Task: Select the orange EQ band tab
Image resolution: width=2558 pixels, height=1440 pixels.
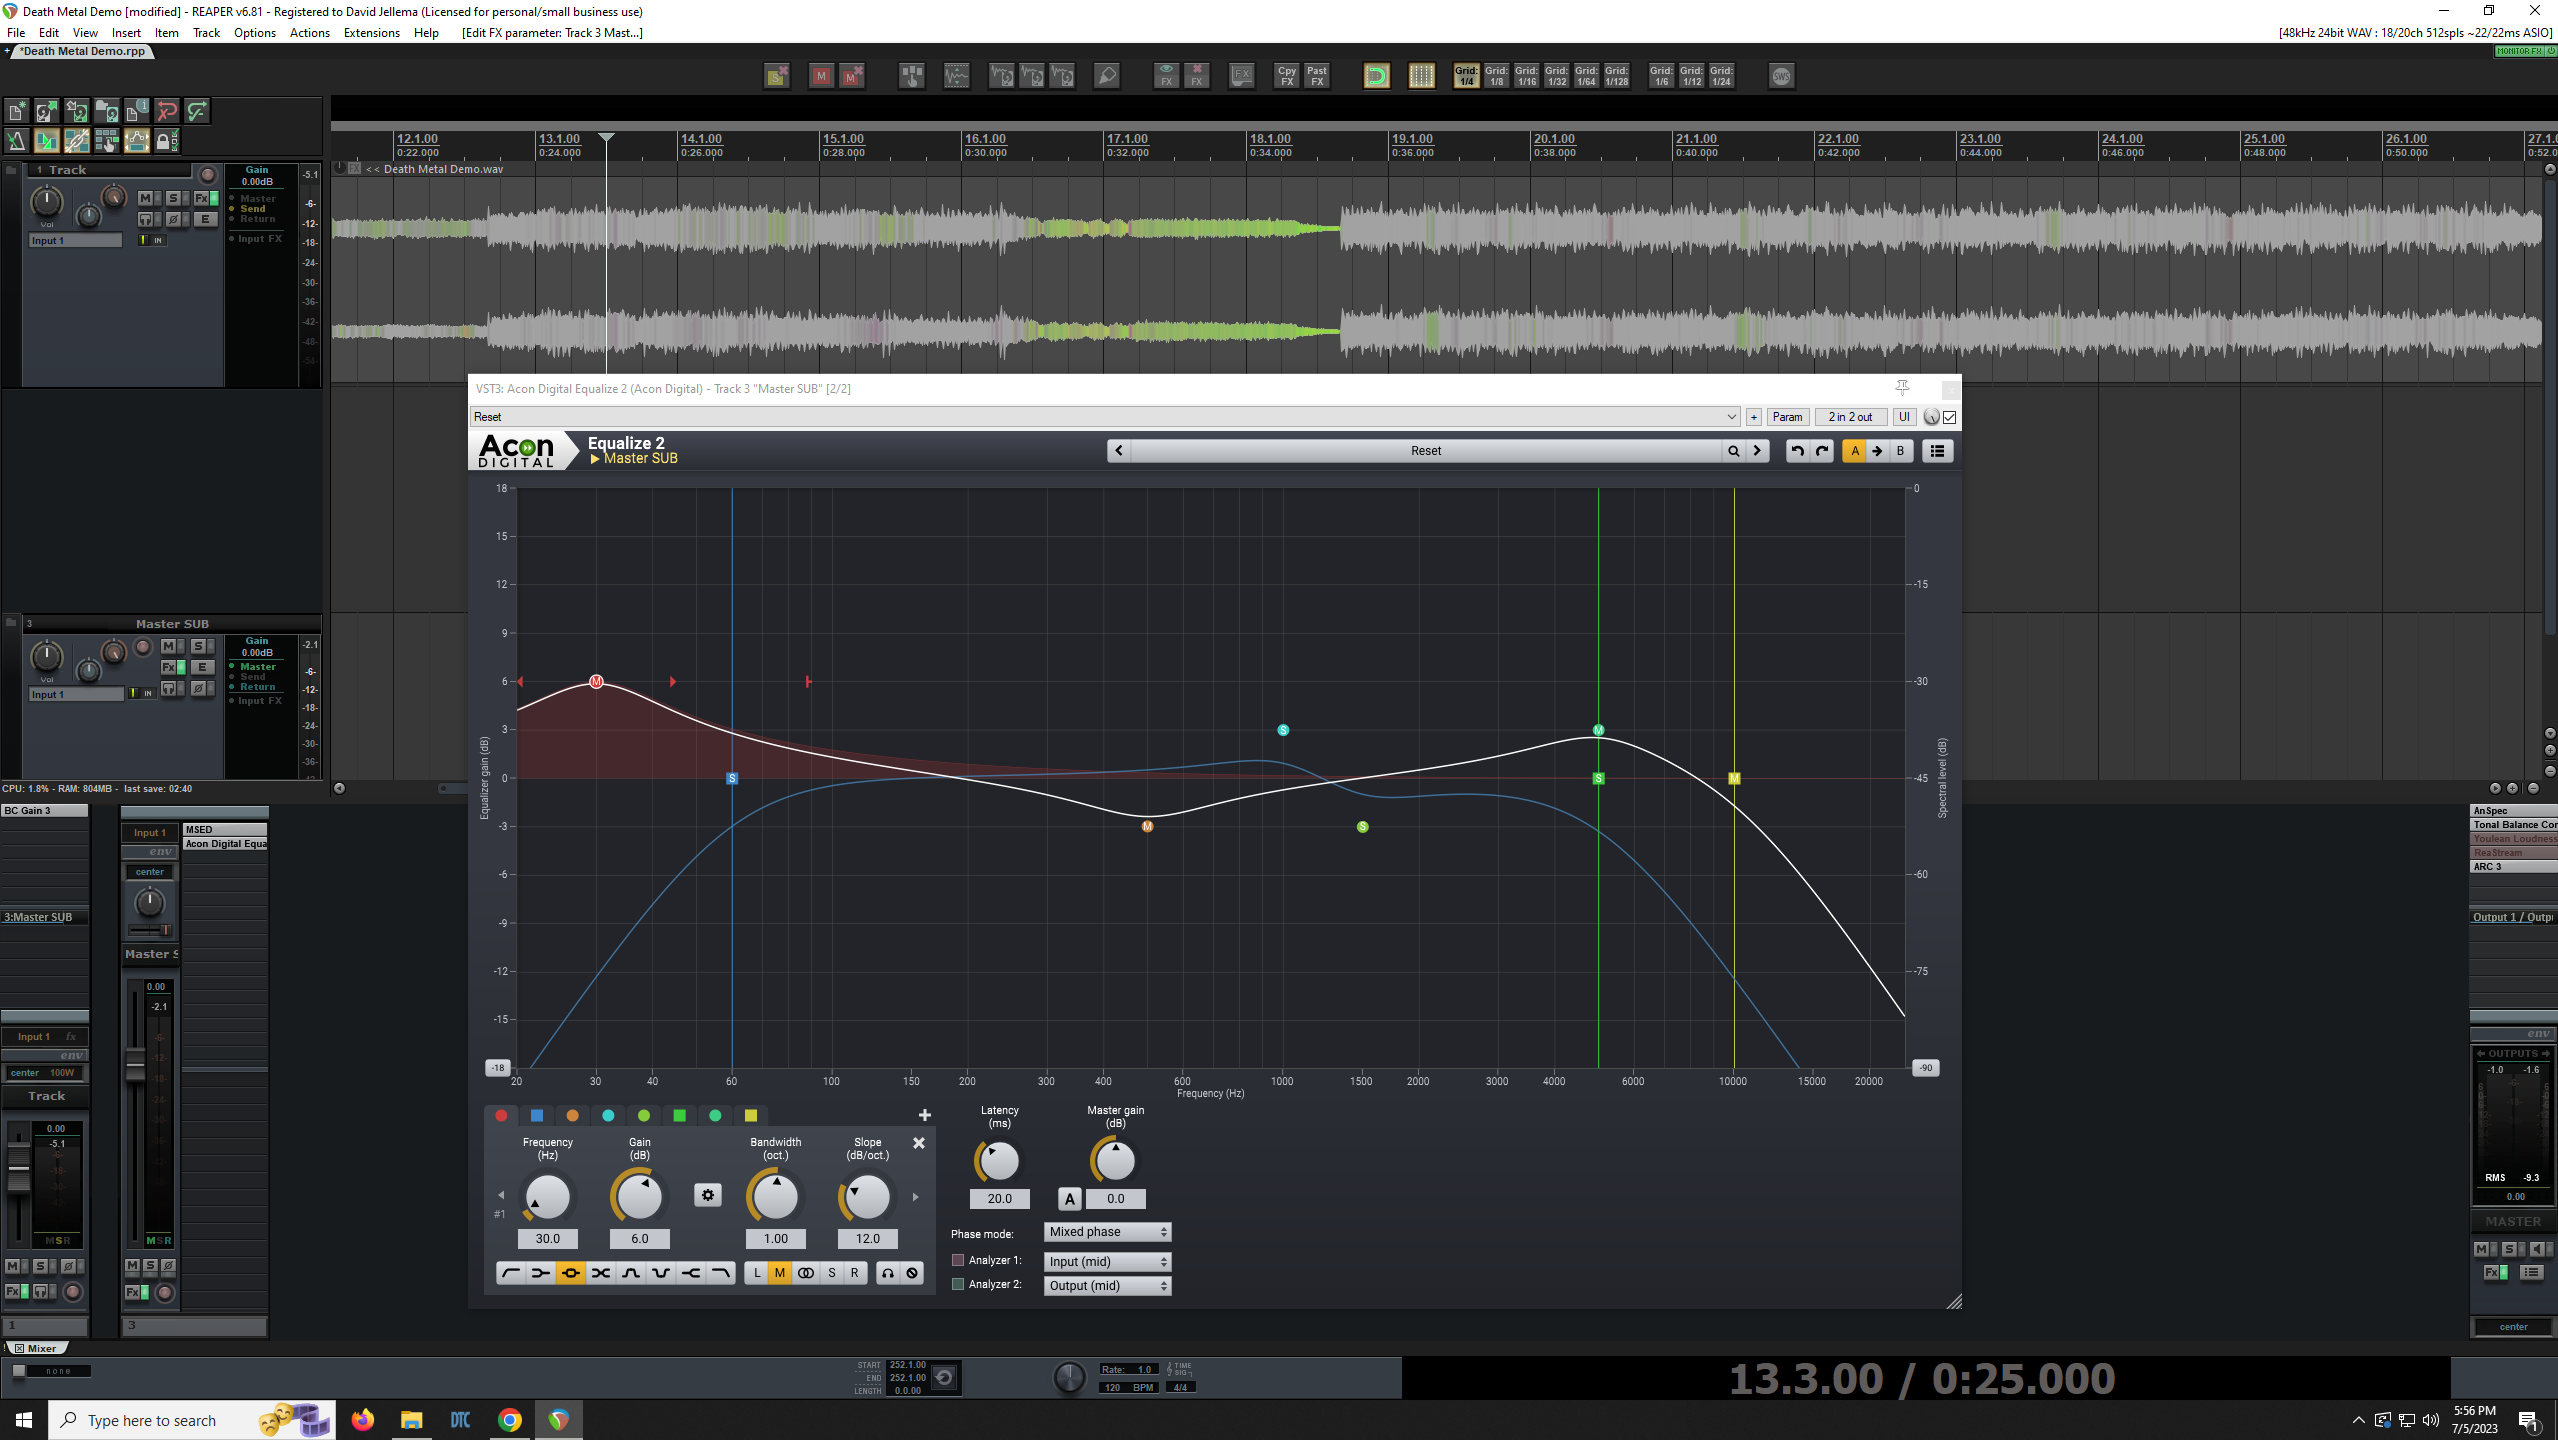Action: click(572, 1116)
